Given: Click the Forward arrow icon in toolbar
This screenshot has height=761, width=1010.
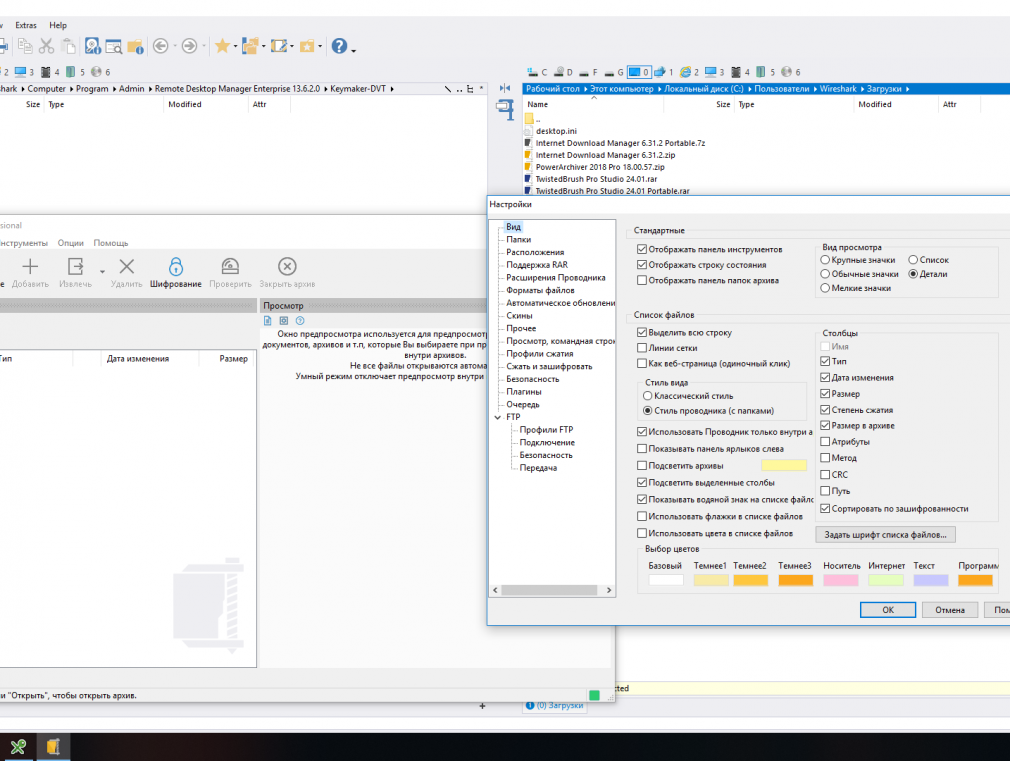Looking at the screenshot, I should point(189,46).
